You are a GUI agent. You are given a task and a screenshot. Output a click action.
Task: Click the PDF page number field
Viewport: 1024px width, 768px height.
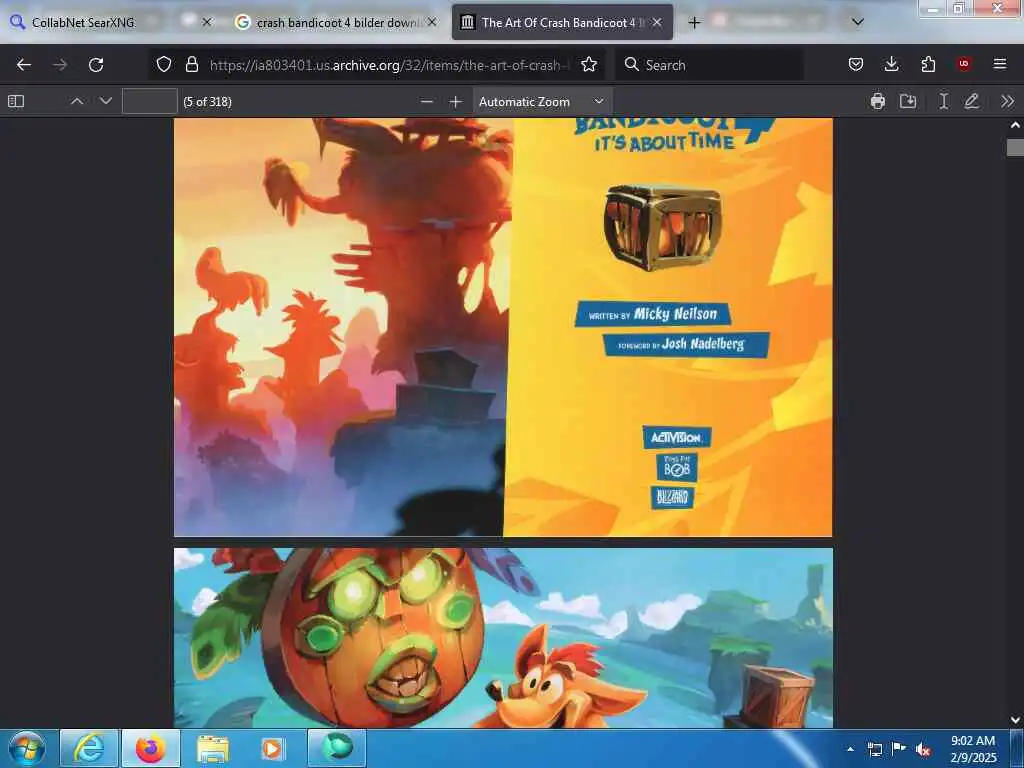[x=150, y=101]
